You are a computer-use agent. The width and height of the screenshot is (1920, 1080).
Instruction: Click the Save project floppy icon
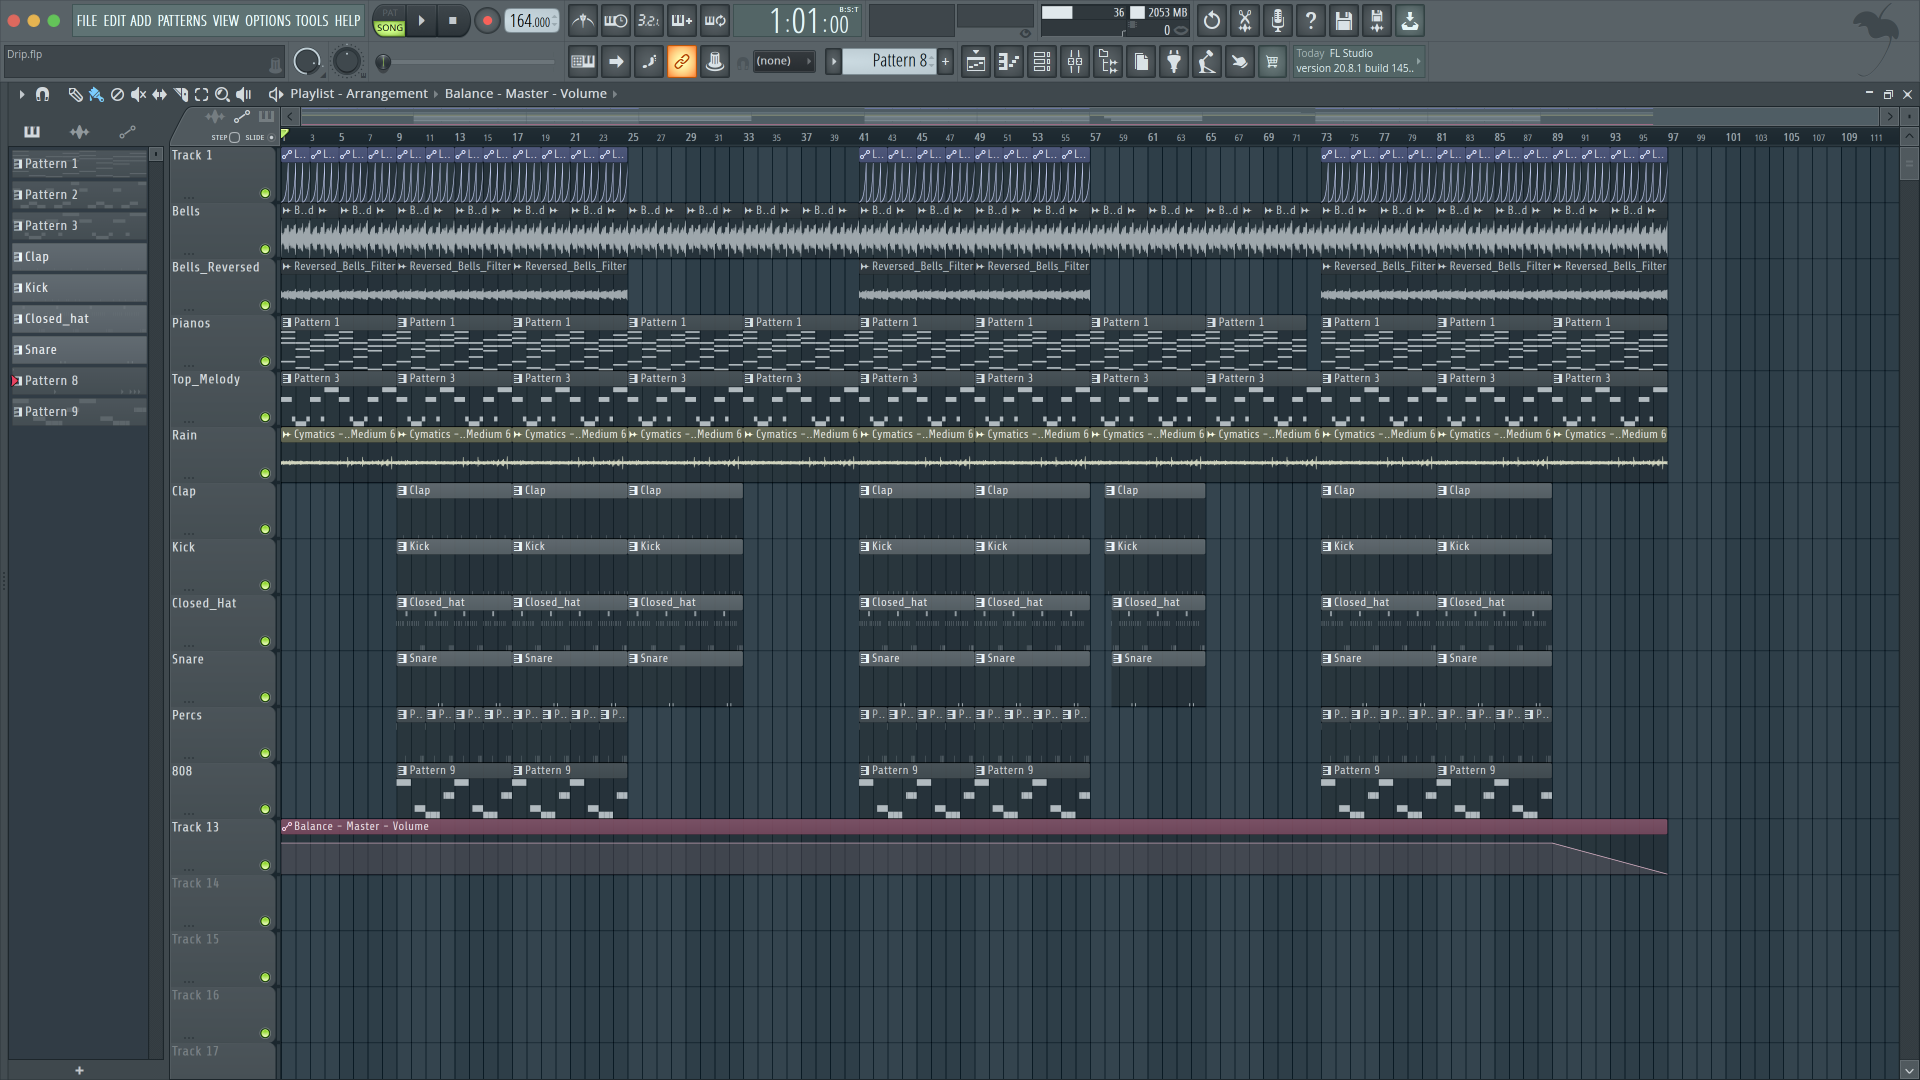point(1344,21)
